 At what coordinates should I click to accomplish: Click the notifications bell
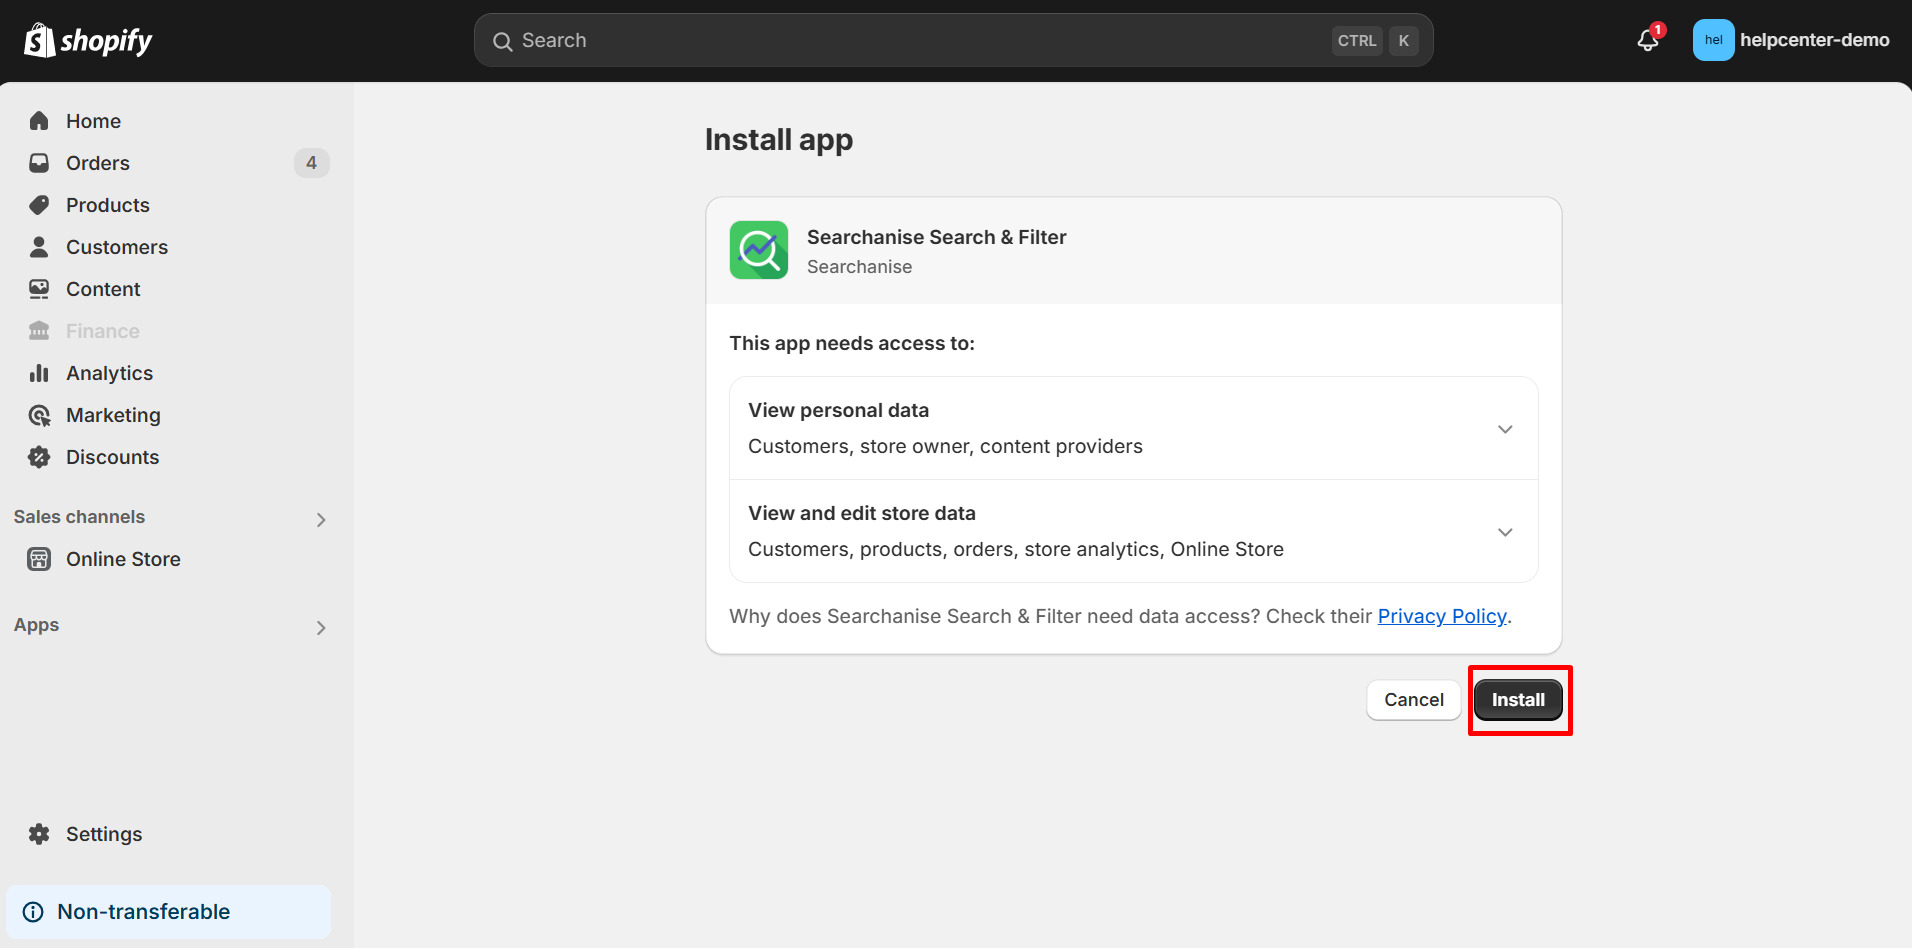(1647, 40)
